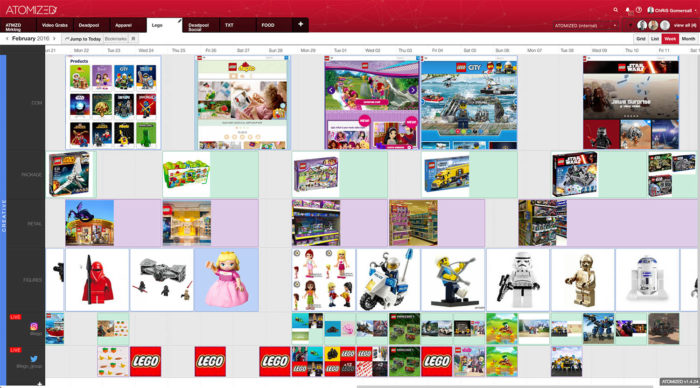
Task: Switch to the FOOD tab
Action: (x=274, y=25)
